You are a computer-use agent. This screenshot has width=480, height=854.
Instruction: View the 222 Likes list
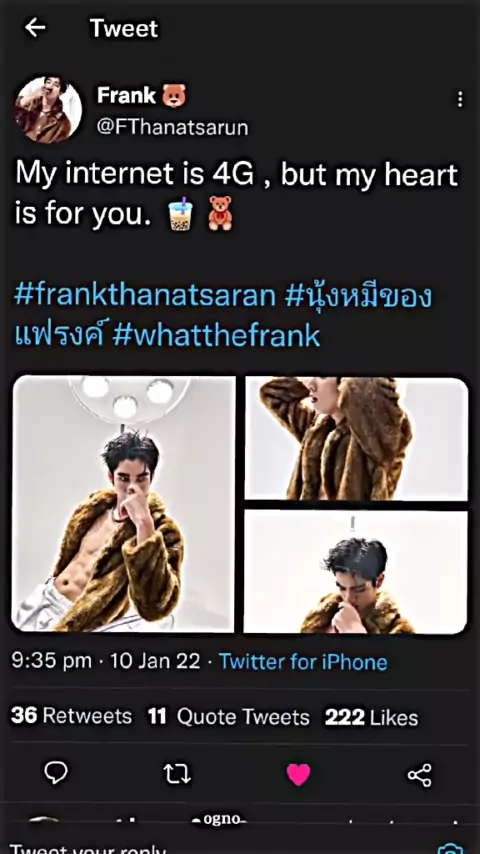(x=372, y=717)
